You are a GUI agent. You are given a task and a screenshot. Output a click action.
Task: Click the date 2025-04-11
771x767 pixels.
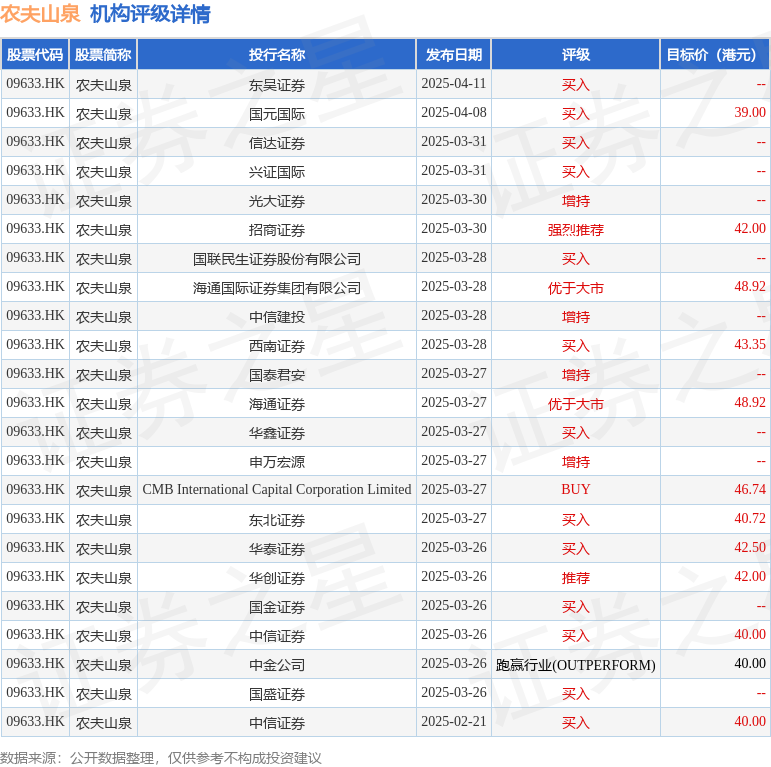point(454,84)
